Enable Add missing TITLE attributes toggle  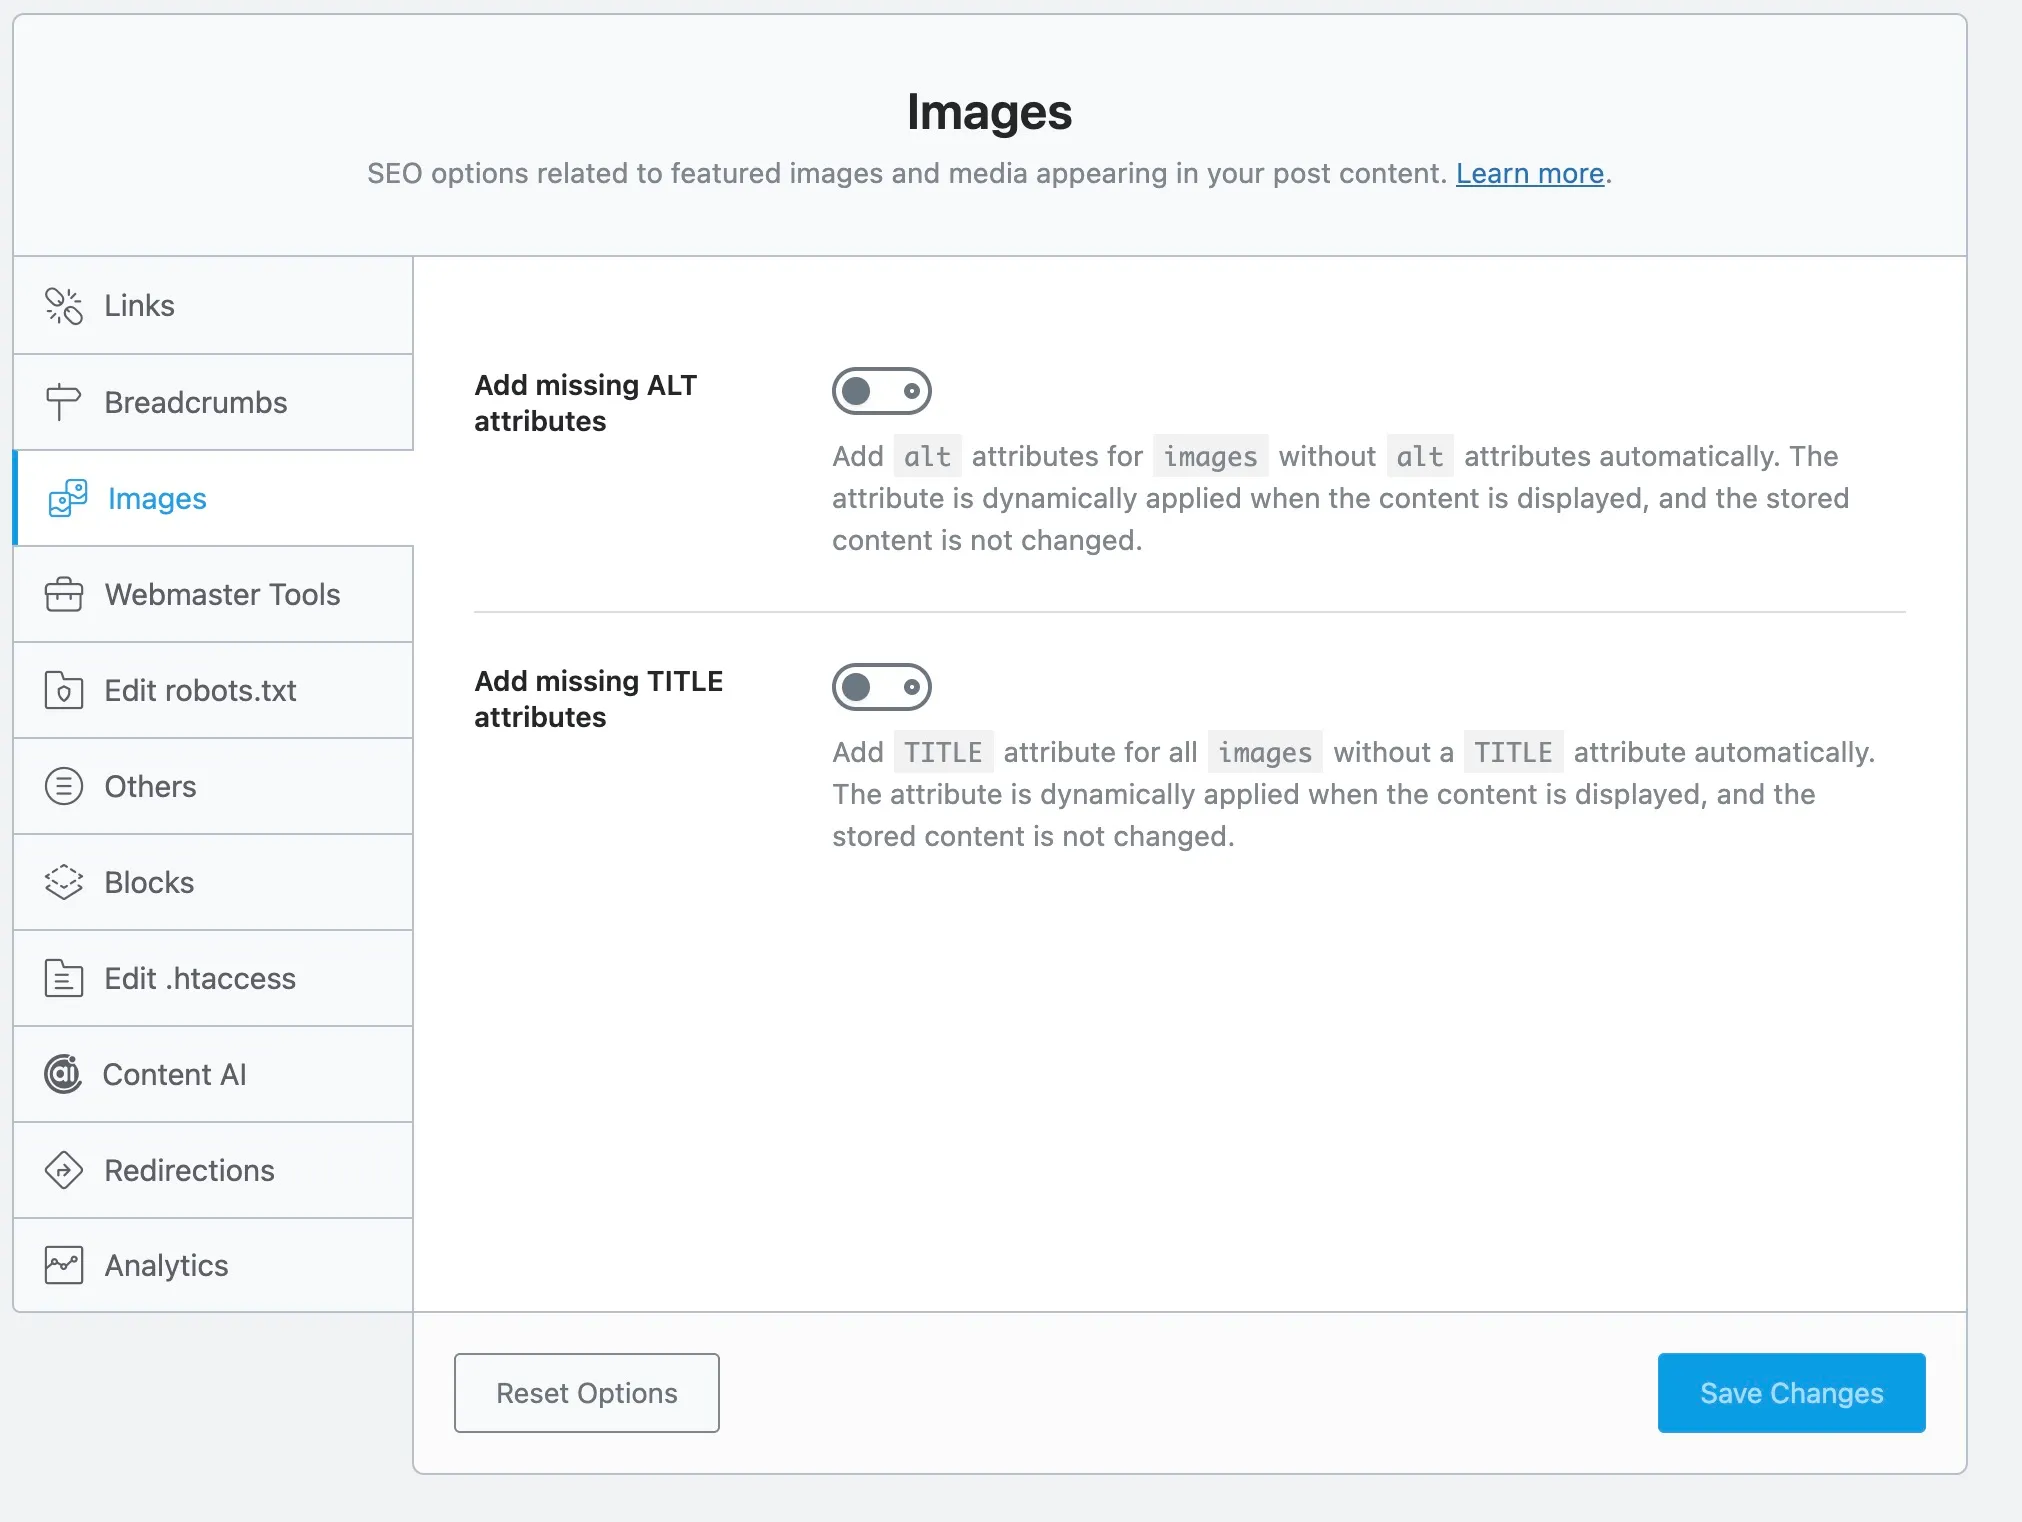pos(881,687)
